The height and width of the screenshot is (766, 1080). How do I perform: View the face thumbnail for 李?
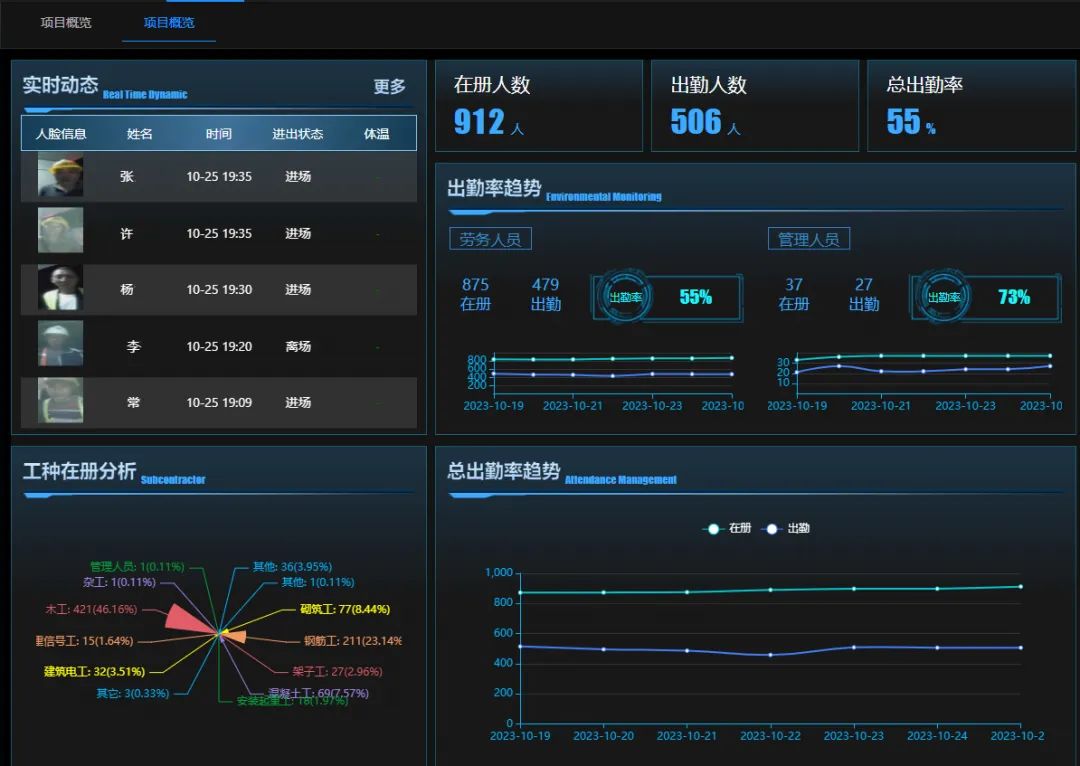60,345
